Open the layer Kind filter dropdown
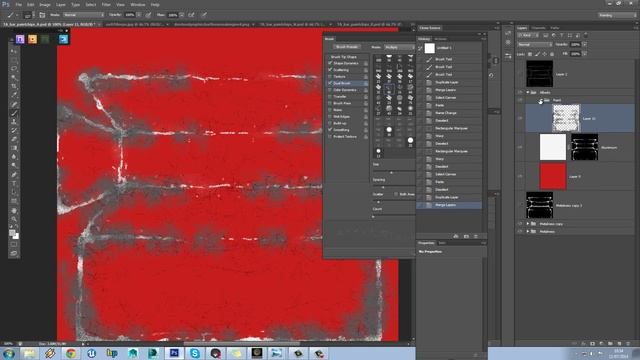 click(529, 36)
